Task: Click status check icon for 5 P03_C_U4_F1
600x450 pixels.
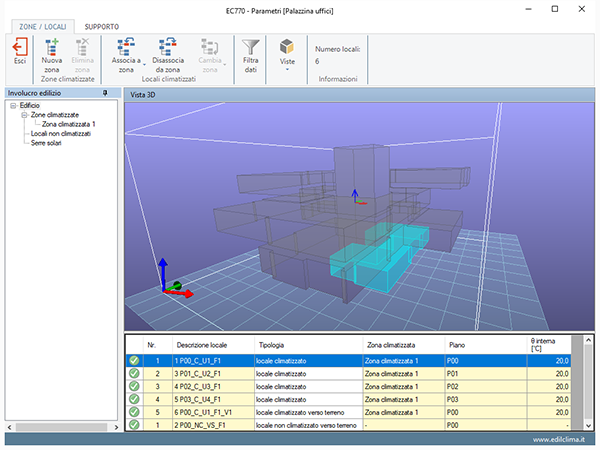Action: [x=134, y=399]
